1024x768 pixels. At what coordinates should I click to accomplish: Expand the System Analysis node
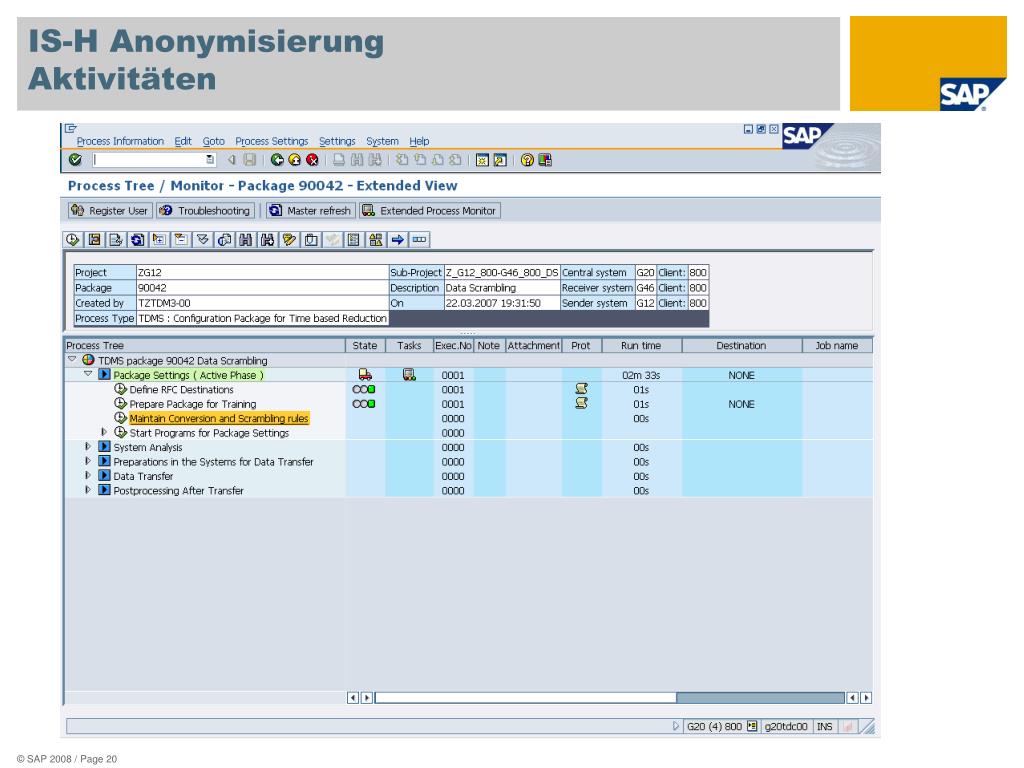pyautogui.click(x=88, y=447)
